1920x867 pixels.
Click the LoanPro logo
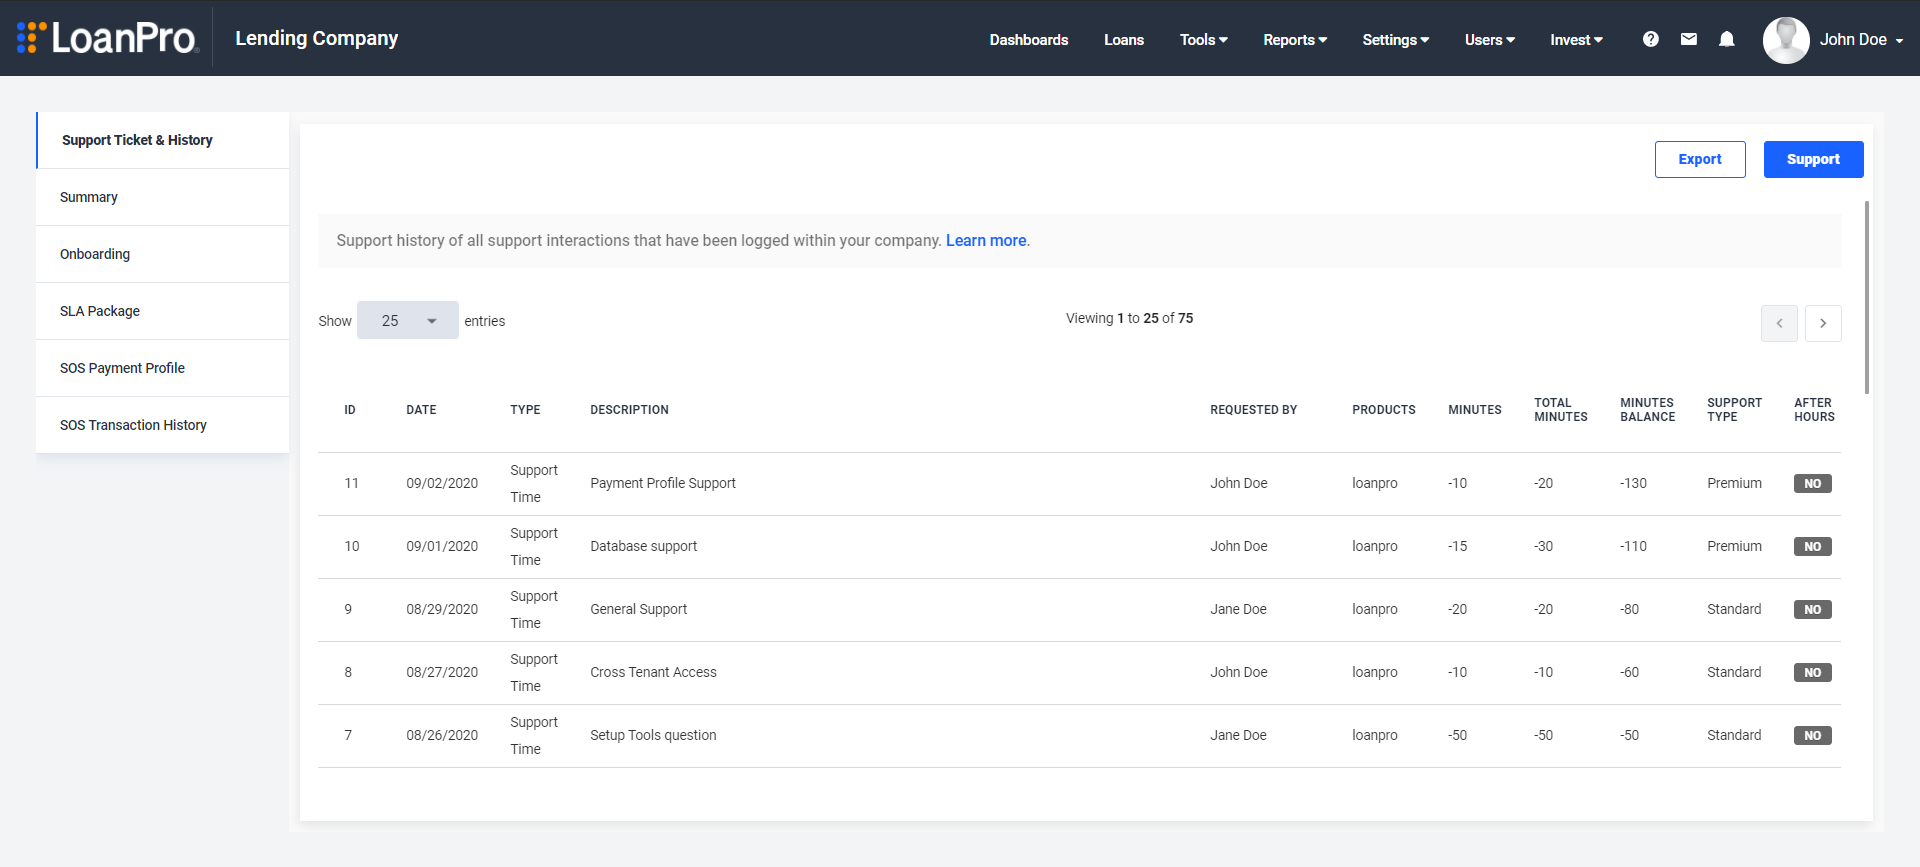pos(108,38)
